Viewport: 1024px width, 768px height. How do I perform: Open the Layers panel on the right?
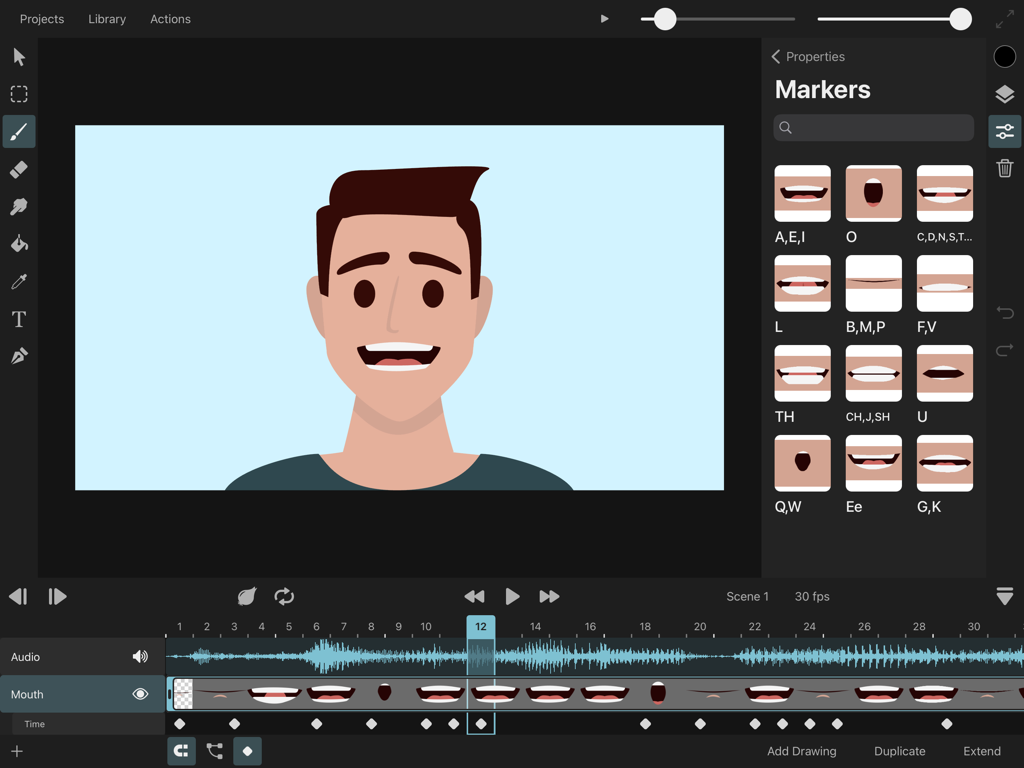tap(1004, 94)
